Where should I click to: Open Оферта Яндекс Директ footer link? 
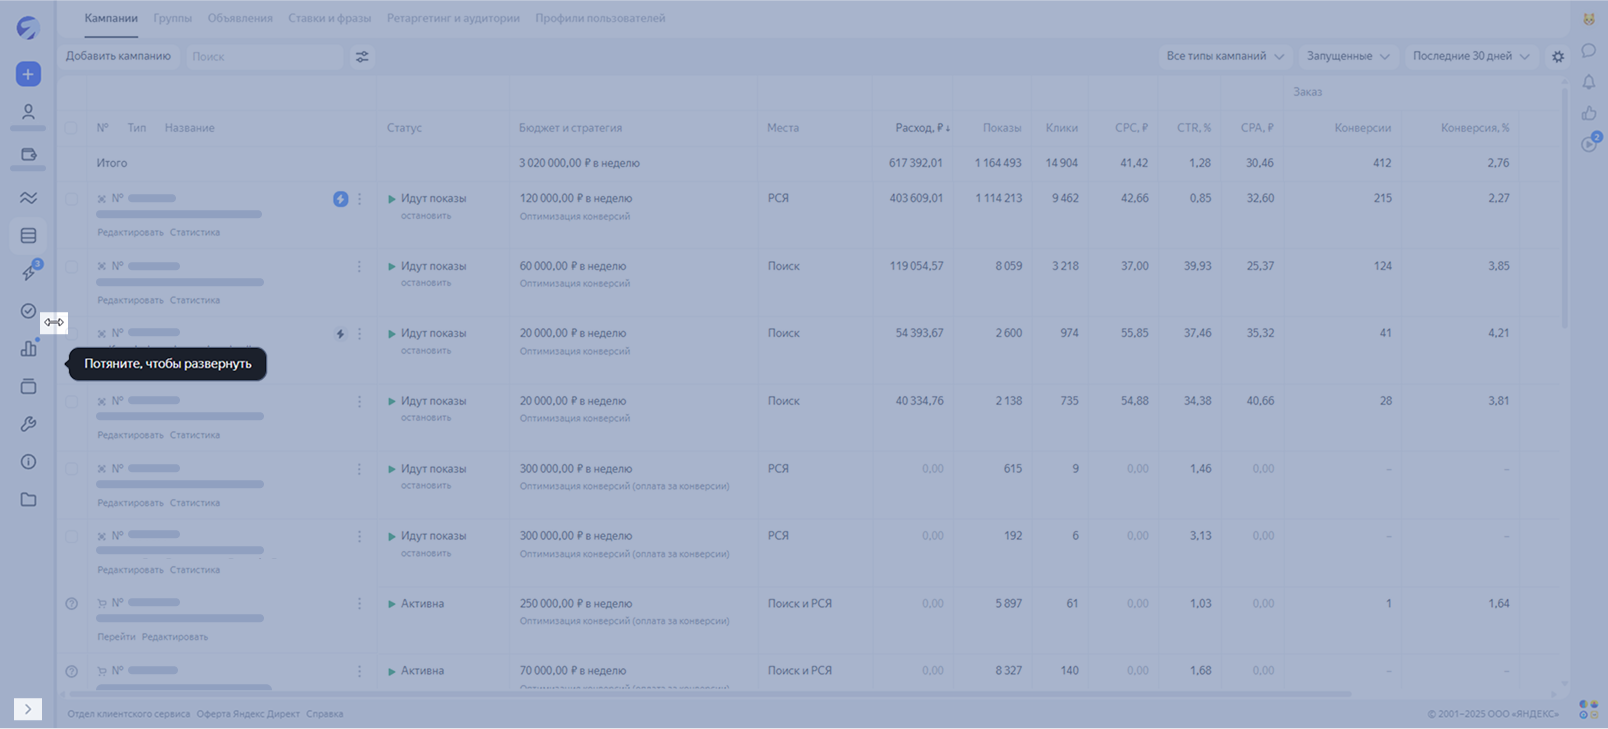(248, 714)
